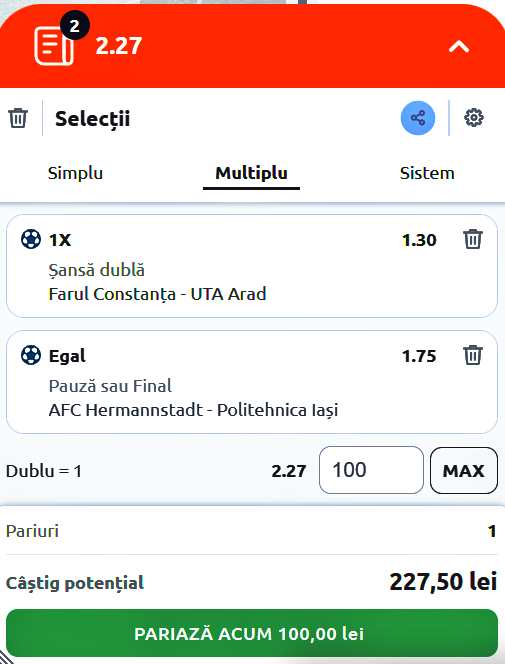
Task: Open bet slip settings gear
Action: click(474, 118)
